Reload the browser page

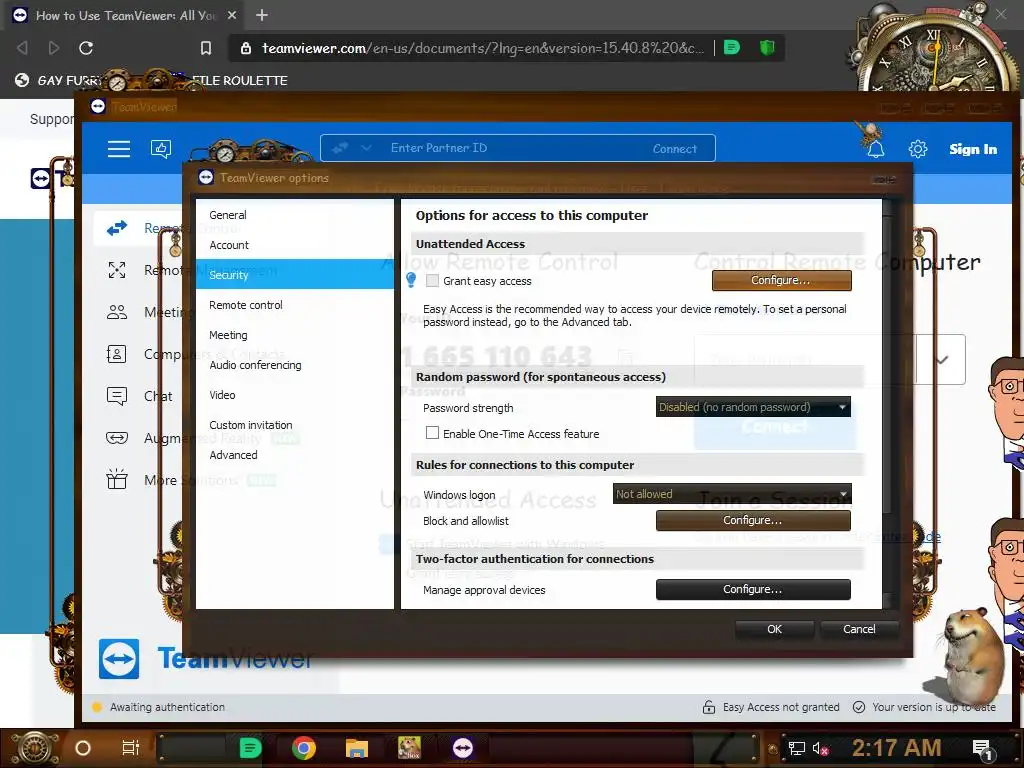[x=86, y=48]
